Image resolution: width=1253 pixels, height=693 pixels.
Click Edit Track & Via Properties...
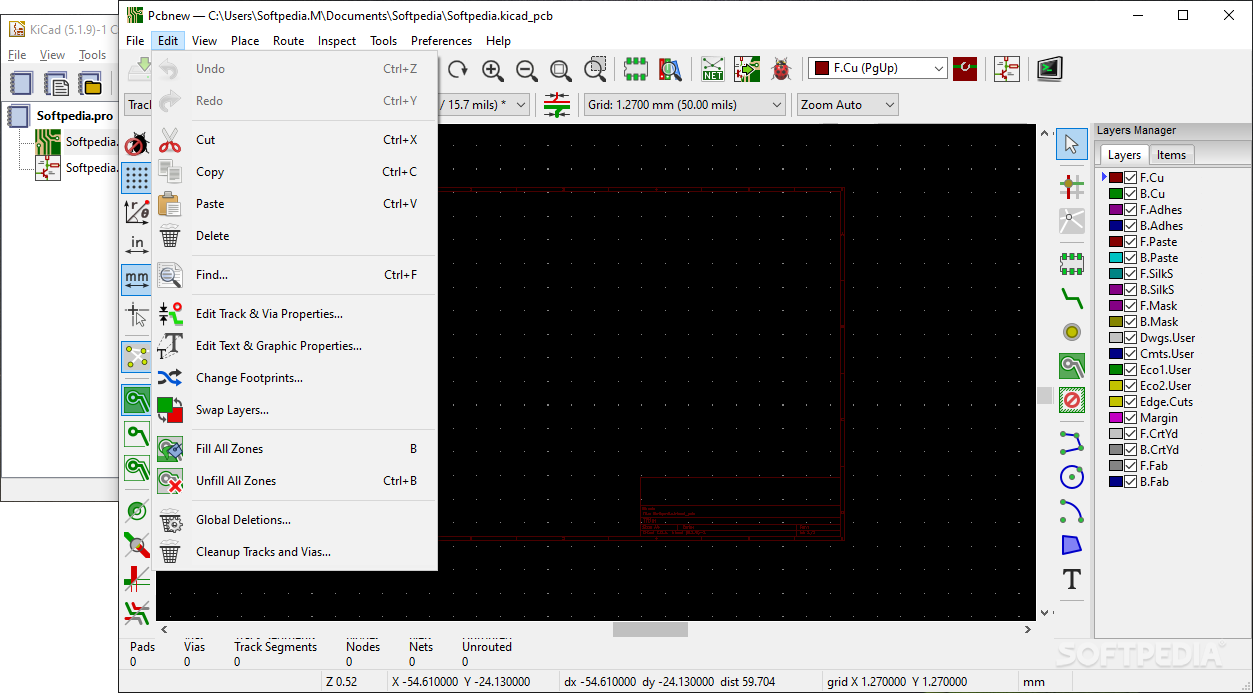(x=296, y=314)
